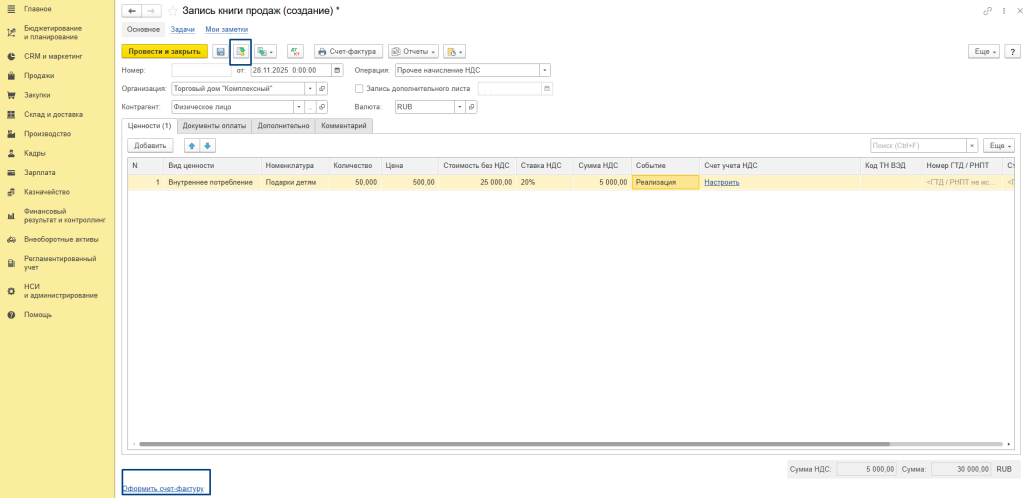
Task: Copy link to this document icon
Action: point(988,11)
